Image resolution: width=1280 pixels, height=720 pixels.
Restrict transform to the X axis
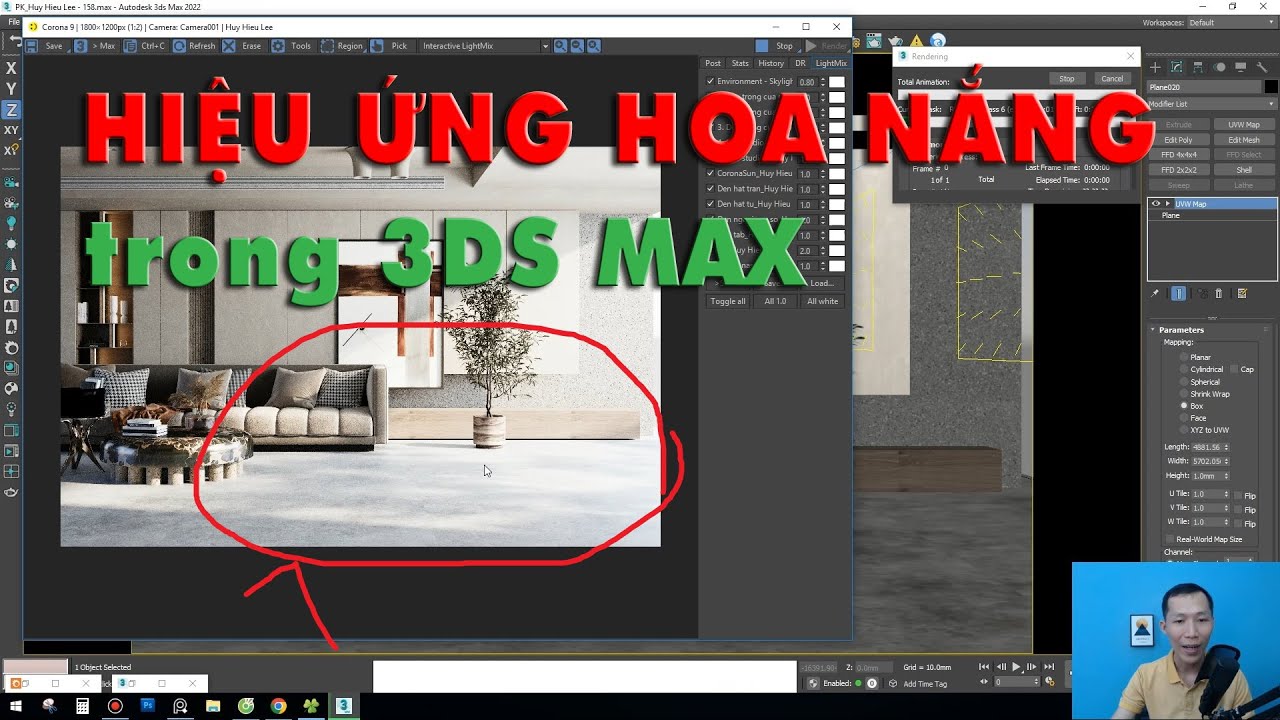tap(11, 68)
